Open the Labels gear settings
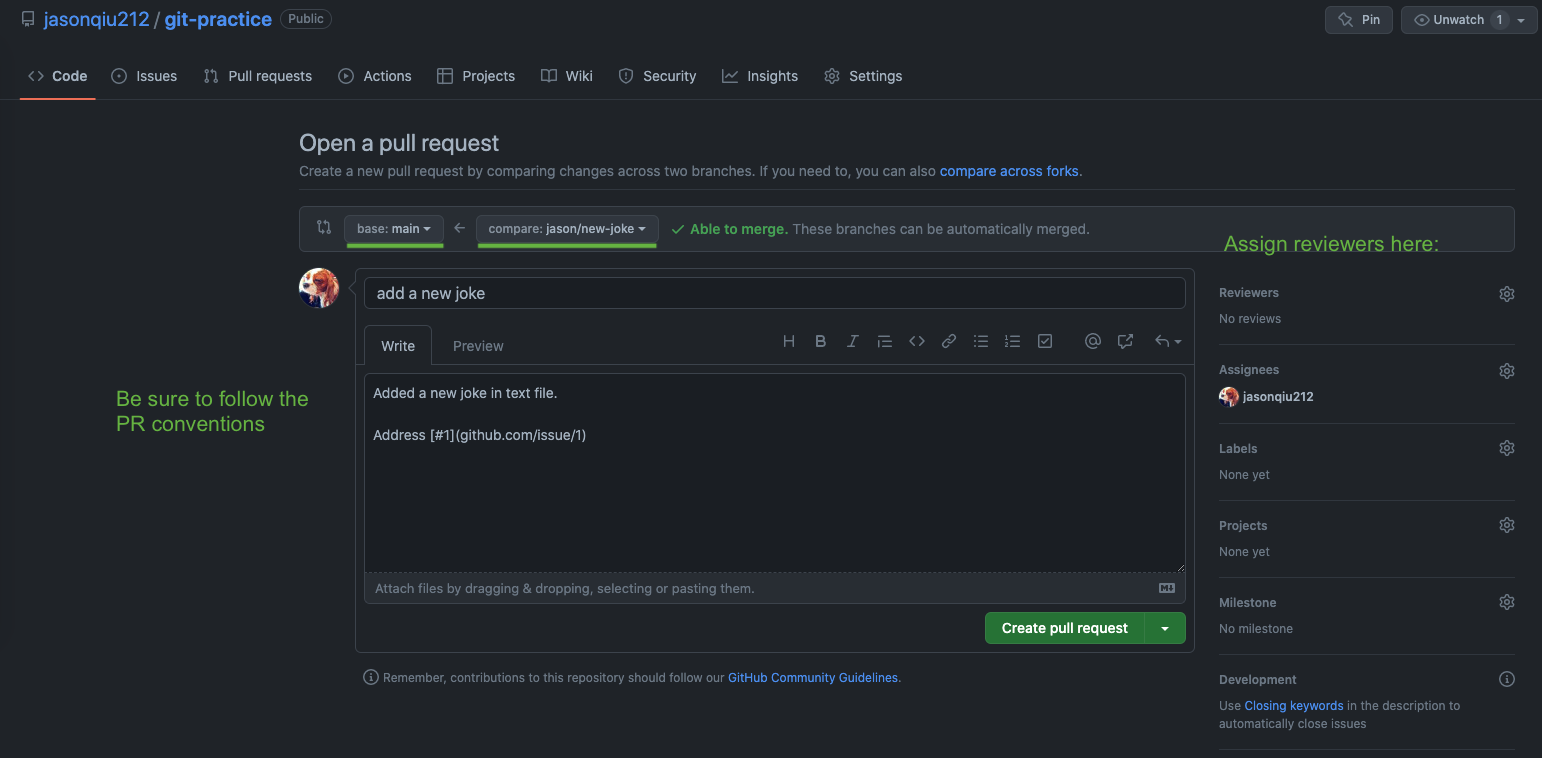 [1507, 448]
